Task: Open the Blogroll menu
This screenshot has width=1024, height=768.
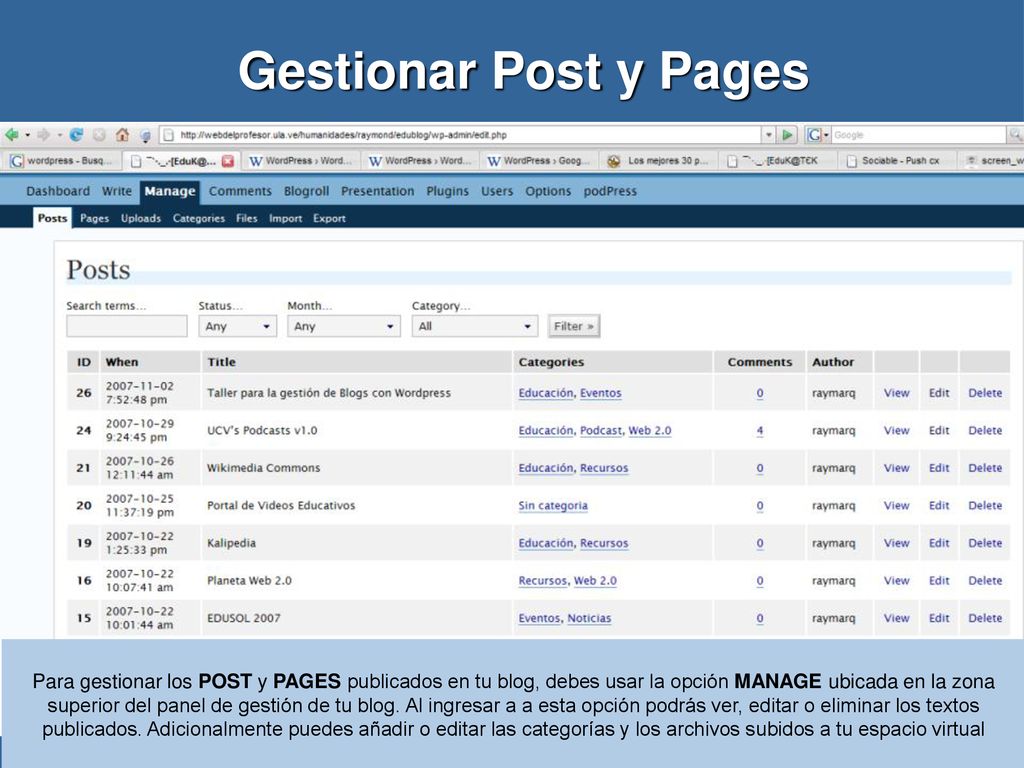Action: (306, 191)
